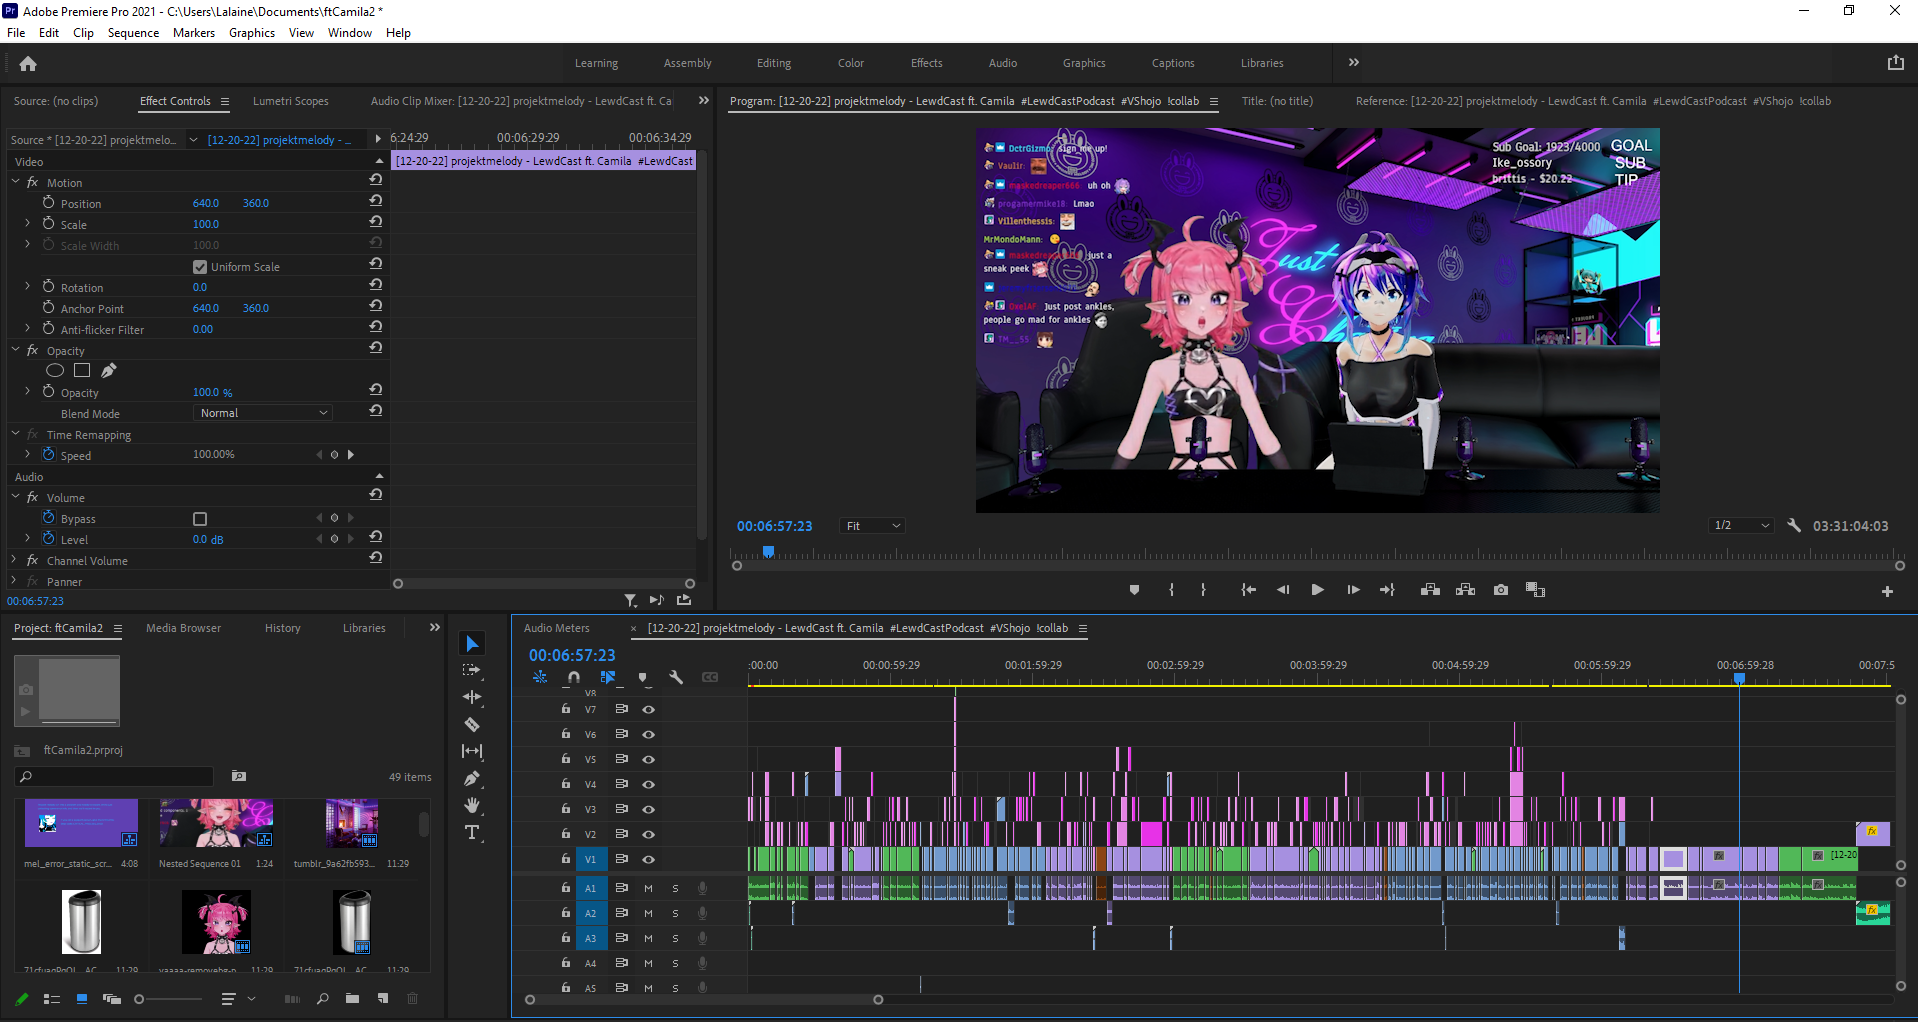The width and height of the screenshot is (1918, 1022).
Task: Switch to the Color workspace
Action: point(850,63)
